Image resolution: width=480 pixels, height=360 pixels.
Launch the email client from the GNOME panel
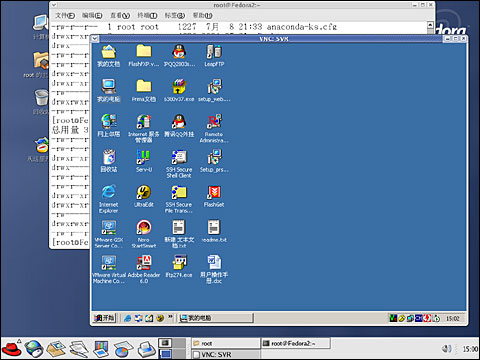pyautogui.click(x=56, y=349)
